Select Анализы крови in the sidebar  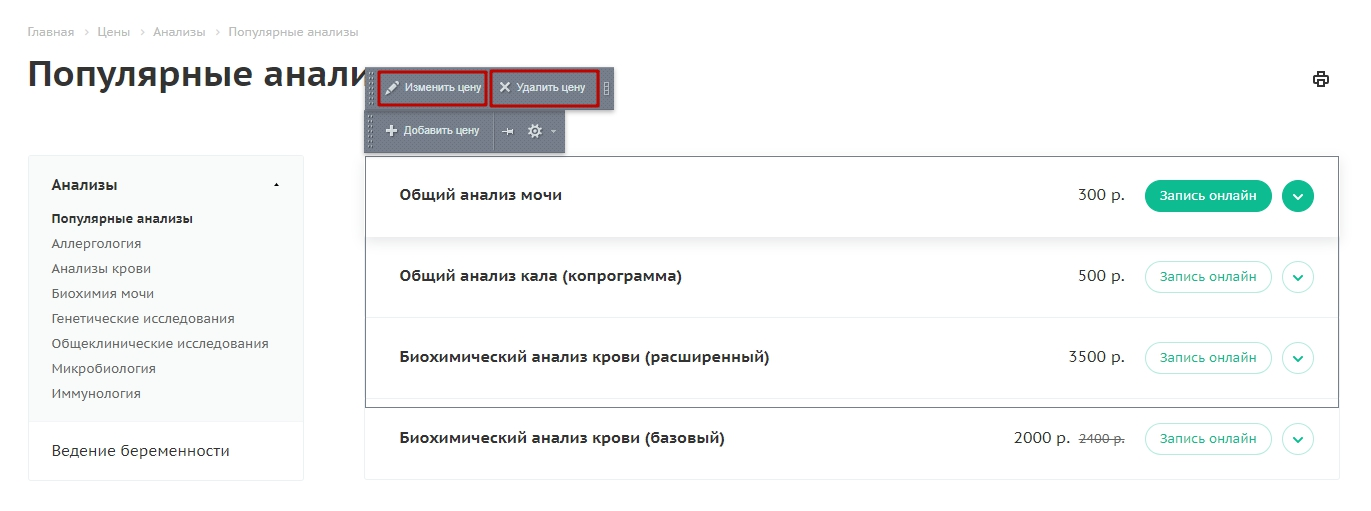pos(101,269)
